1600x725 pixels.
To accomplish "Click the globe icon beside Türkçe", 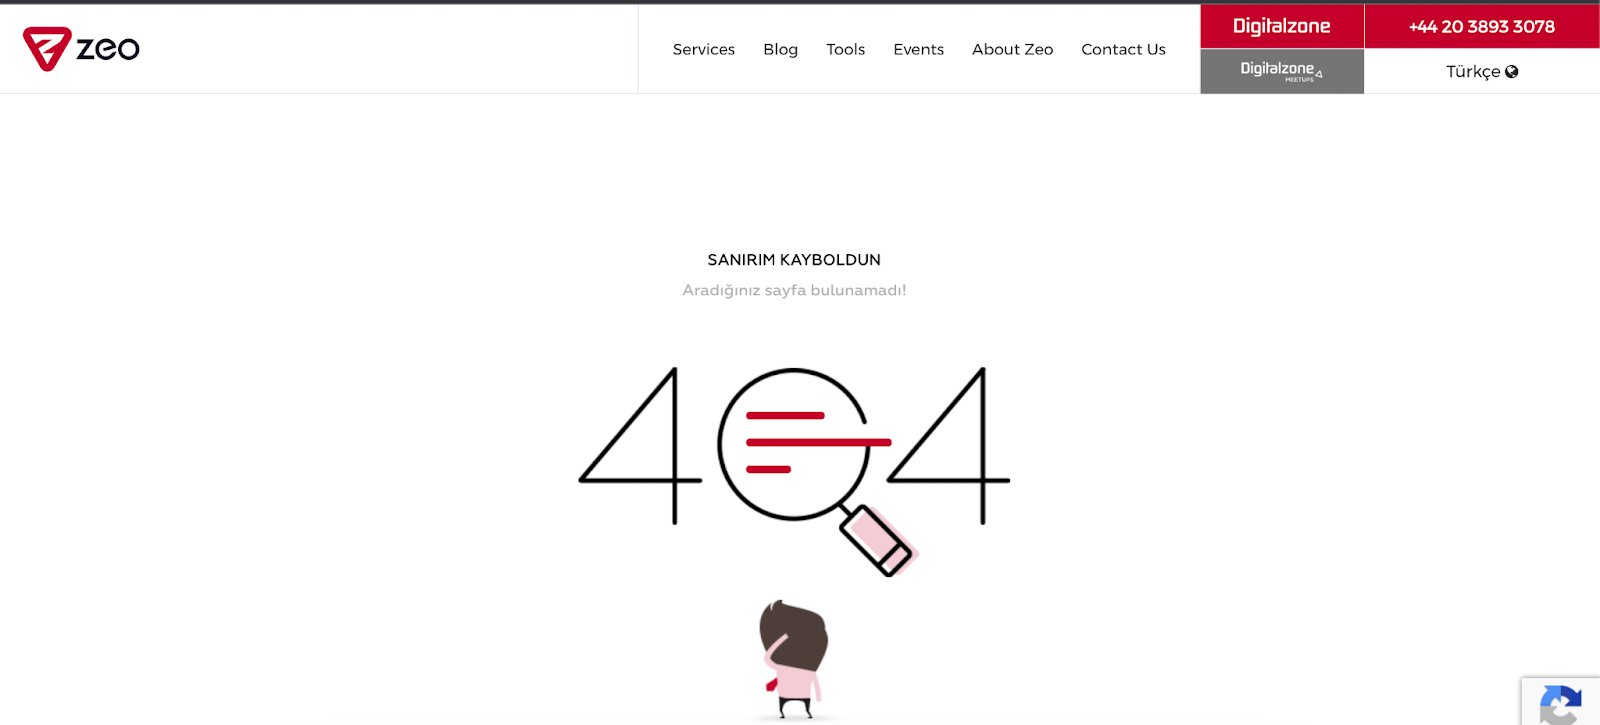I will [1512, 71].
